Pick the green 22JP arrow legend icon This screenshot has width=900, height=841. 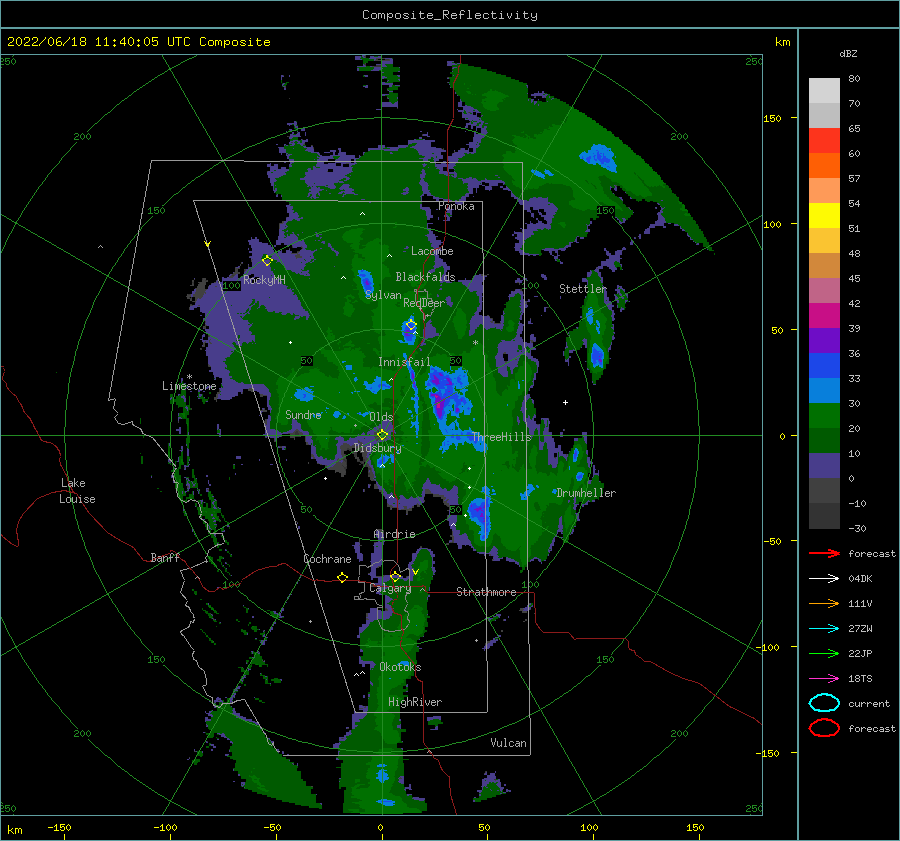tap(824, 653)
